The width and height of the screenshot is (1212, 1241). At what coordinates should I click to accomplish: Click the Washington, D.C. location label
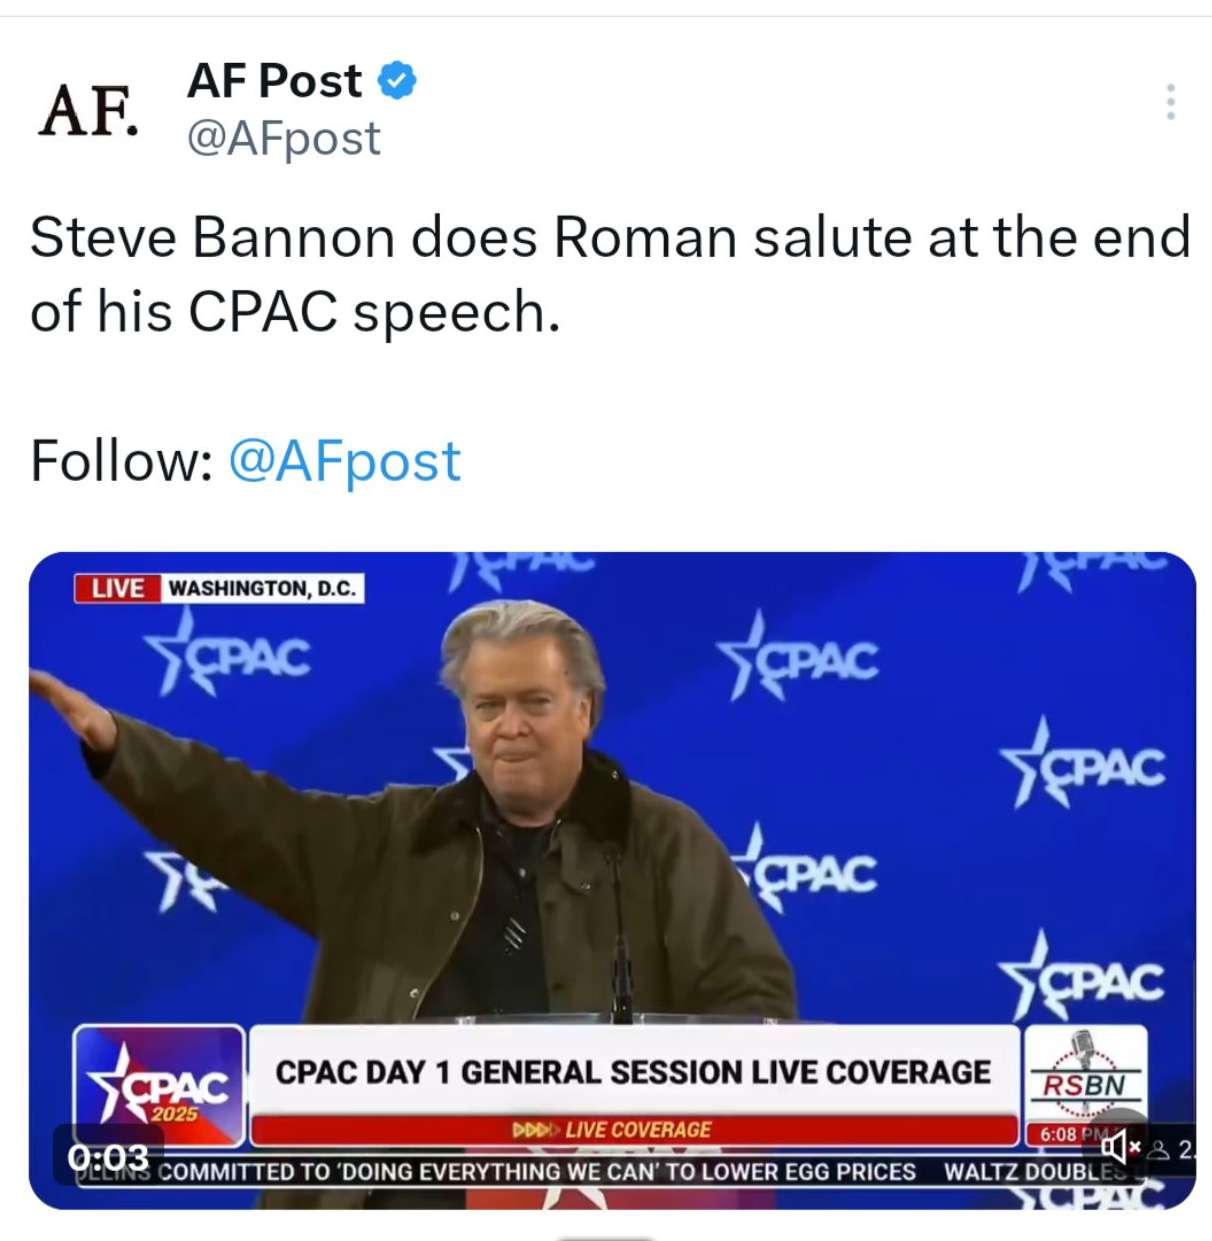(262, 588)
